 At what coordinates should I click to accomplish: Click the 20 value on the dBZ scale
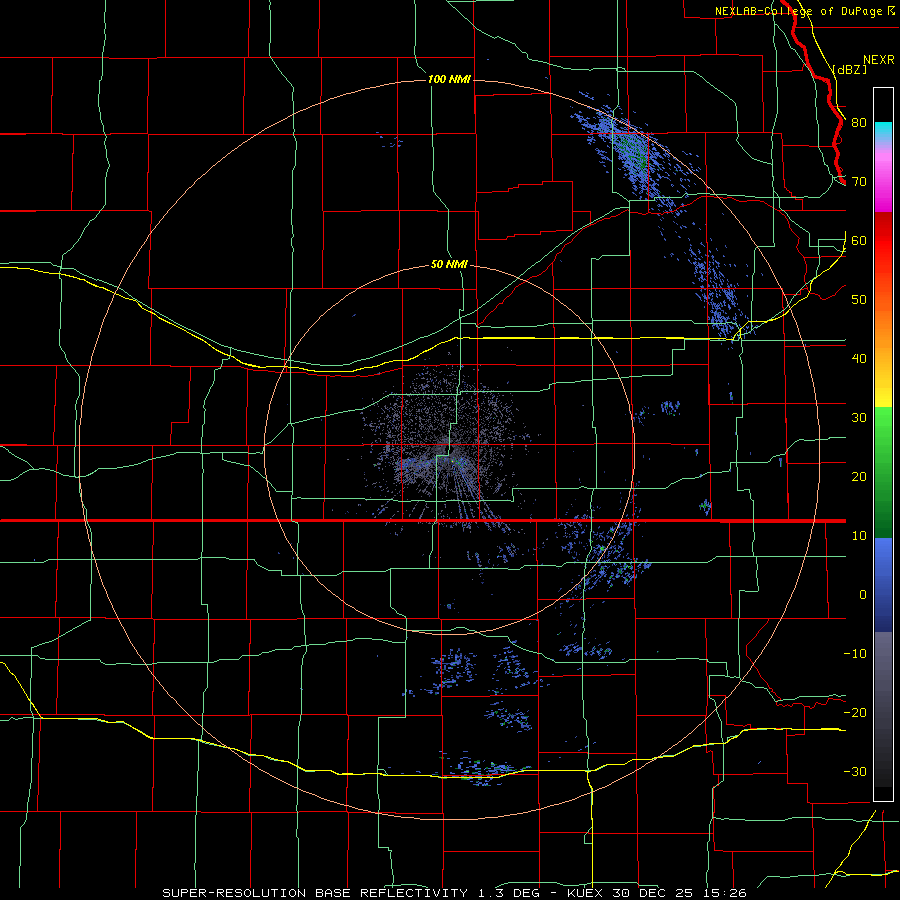[859, 476]
